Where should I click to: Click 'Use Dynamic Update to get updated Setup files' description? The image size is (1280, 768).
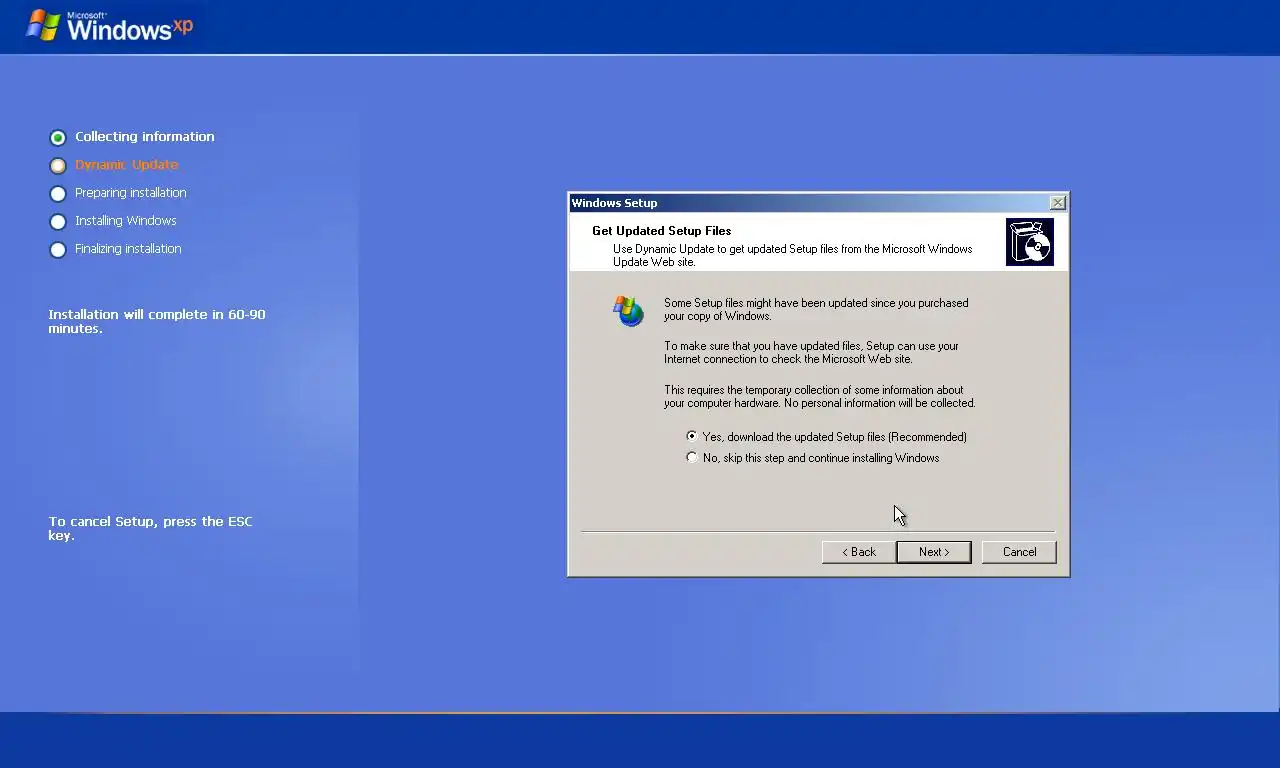pos(792,255)
